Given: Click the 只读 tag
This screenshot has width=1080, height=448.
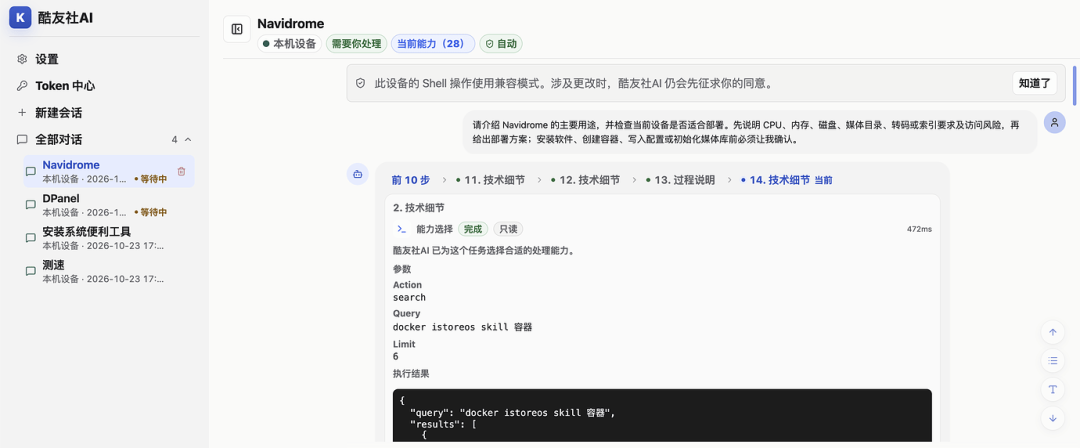Looking at the screenshot, I should tap(508, 229).
